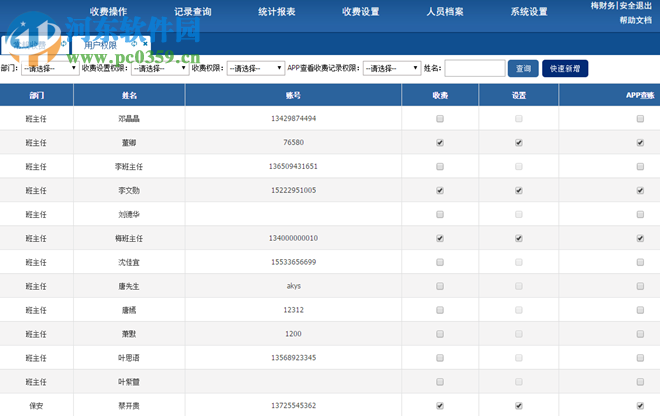Check 收费 box for 叶紫萱
This screenshot has width=660, height=416.
tap(440, 382)
